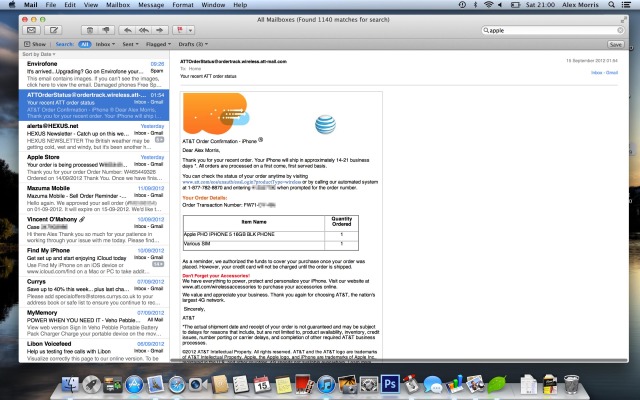The width and height of the screenshot is (640, 400).
Task: Open the Flagged favorites dropdown
Action: [158, 44]
